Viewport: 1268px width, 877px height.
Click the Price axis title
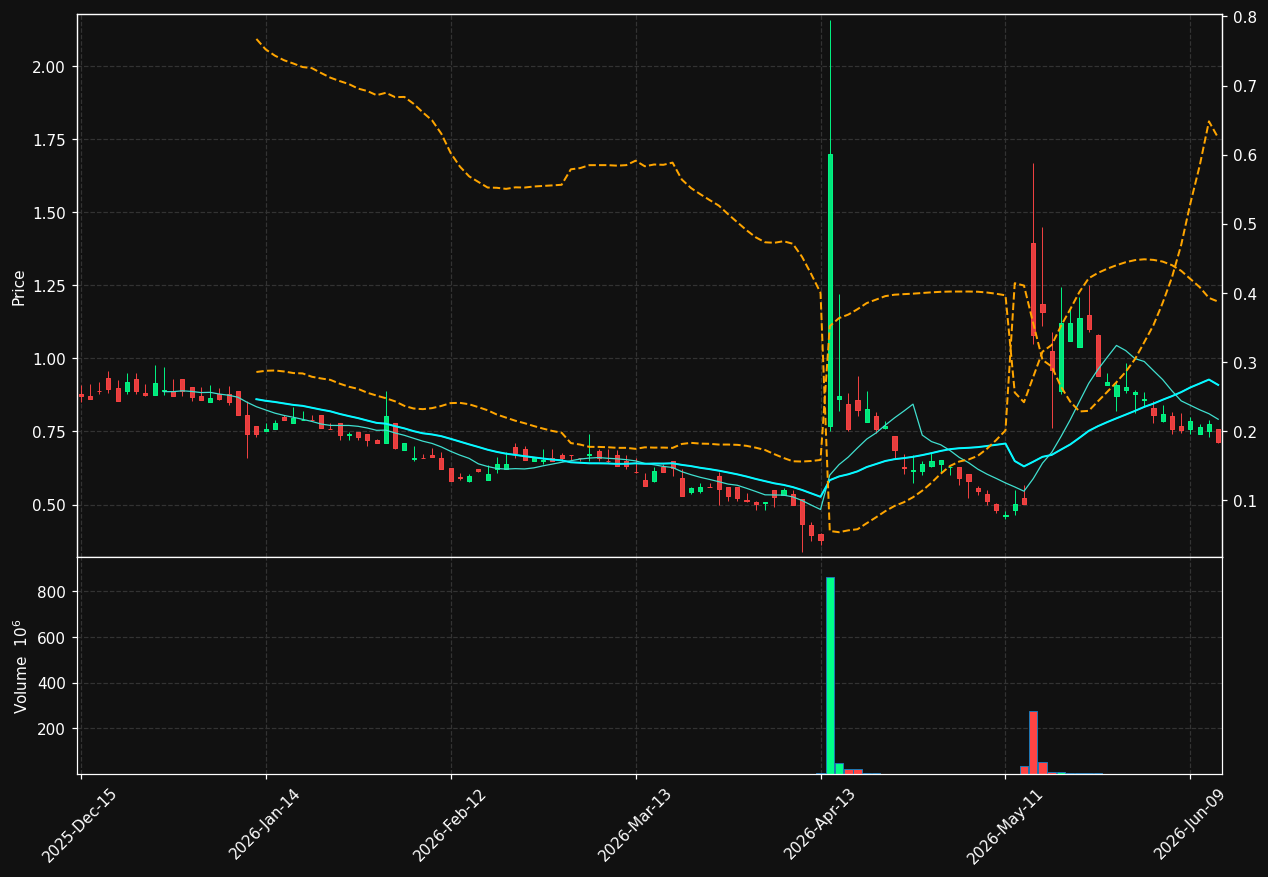(x=19, y=286)
